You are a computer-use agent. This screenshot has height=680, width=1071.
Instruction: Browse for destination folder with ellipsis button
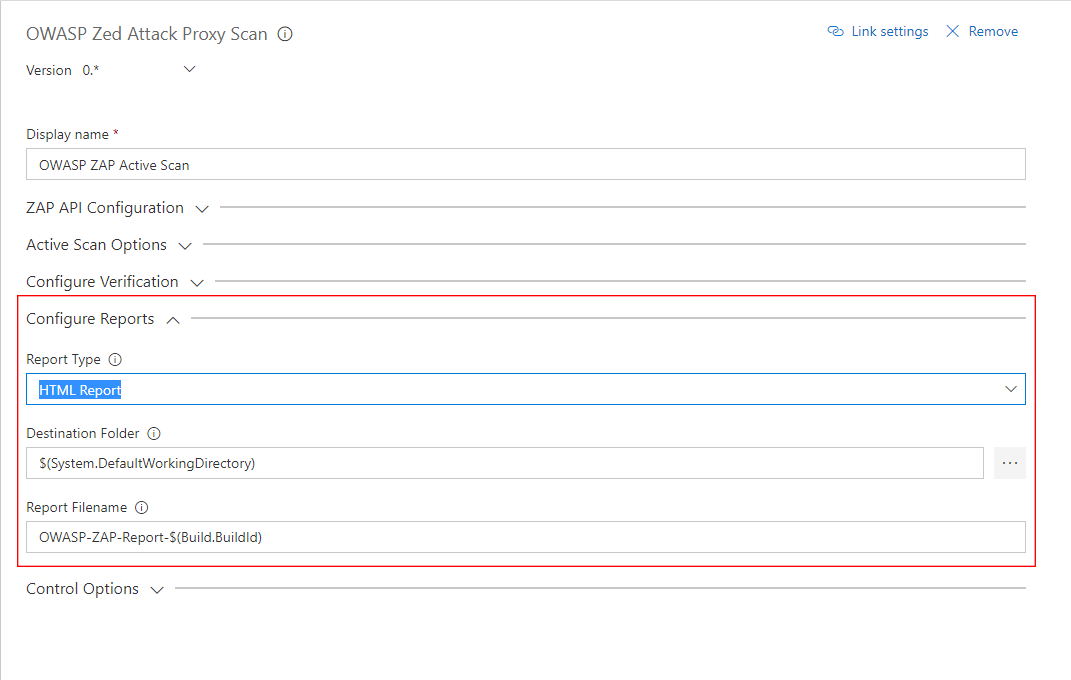pos(1010,463)
